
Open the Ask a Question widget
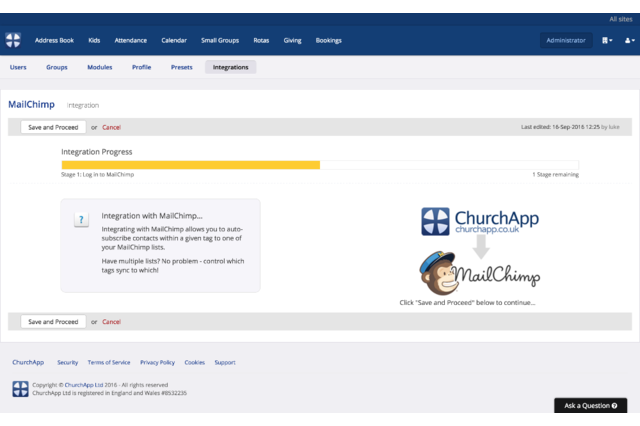[590, 405]
